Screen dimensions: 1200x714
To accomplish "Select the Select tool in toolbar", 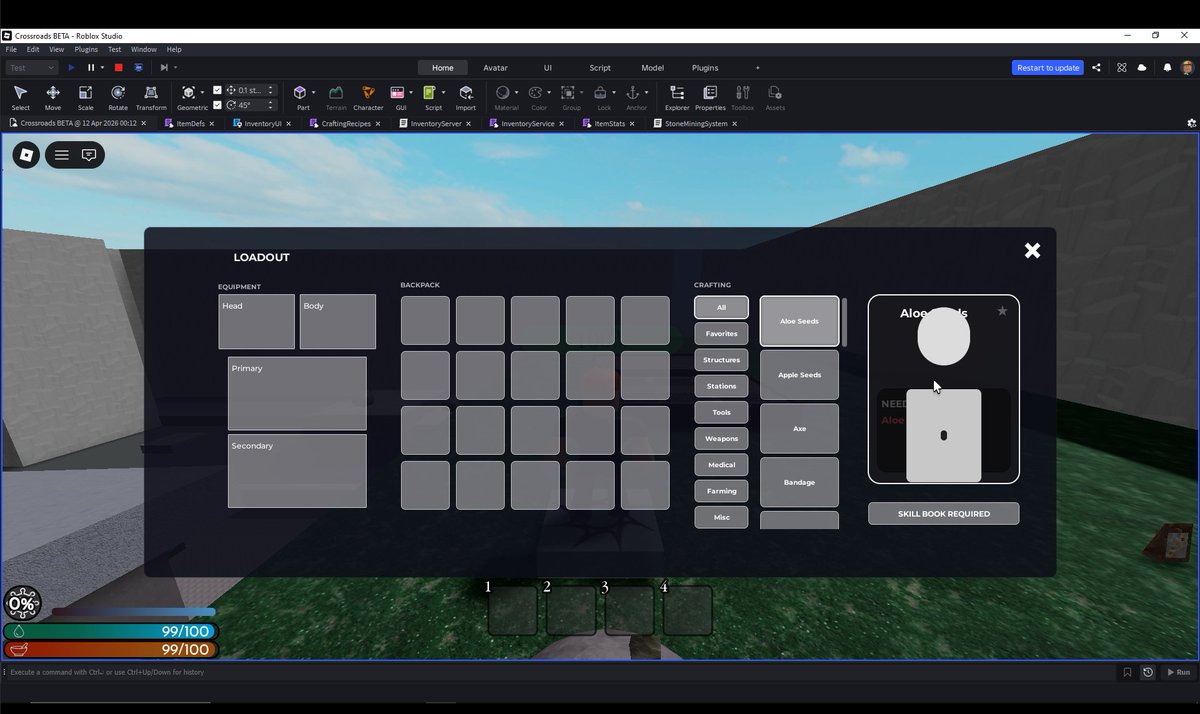I will pyautogui.click(x=20, y=97).
